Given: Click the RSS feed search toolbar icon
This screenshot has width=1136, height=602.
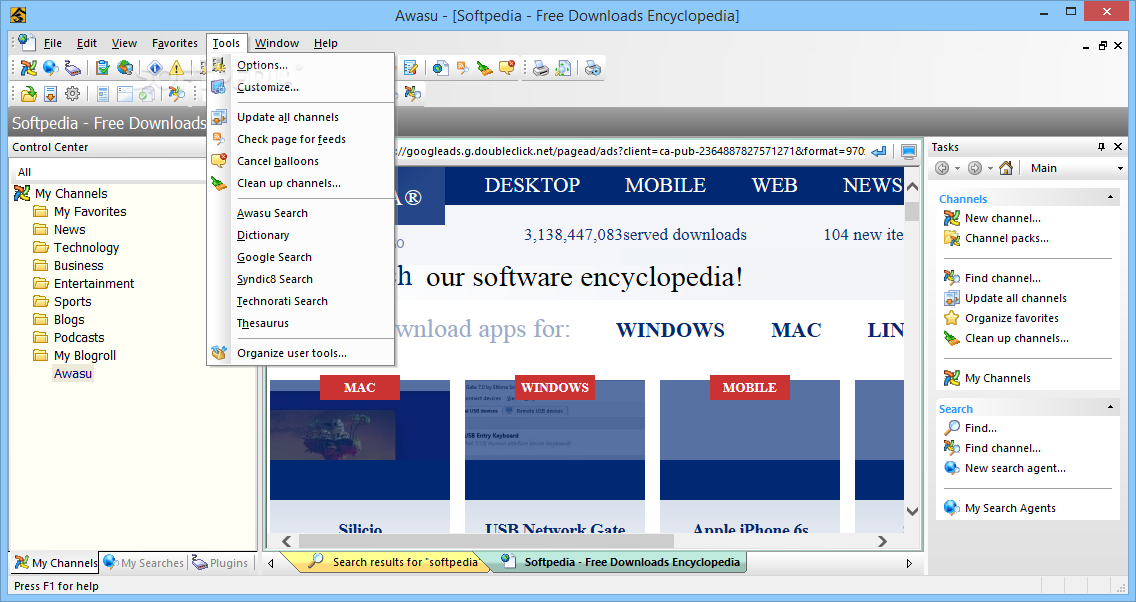Looking at the screenshot, I should point(462,68).
